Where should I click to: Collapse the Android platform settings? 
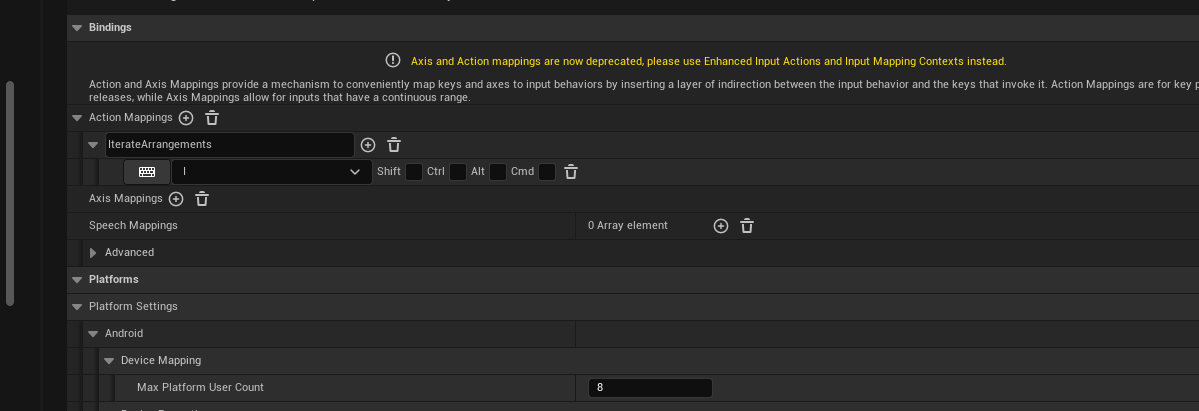point(93,333)
